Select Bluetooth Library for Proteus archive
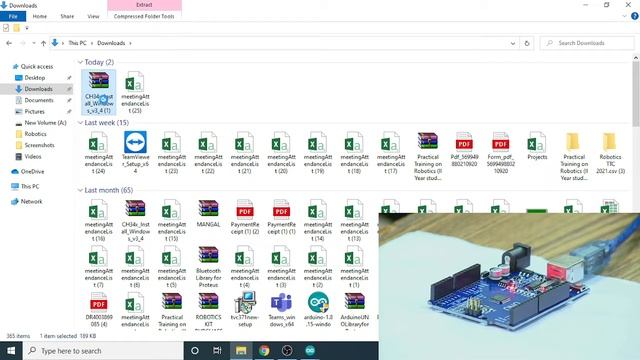640x360 pixels. 208,267
